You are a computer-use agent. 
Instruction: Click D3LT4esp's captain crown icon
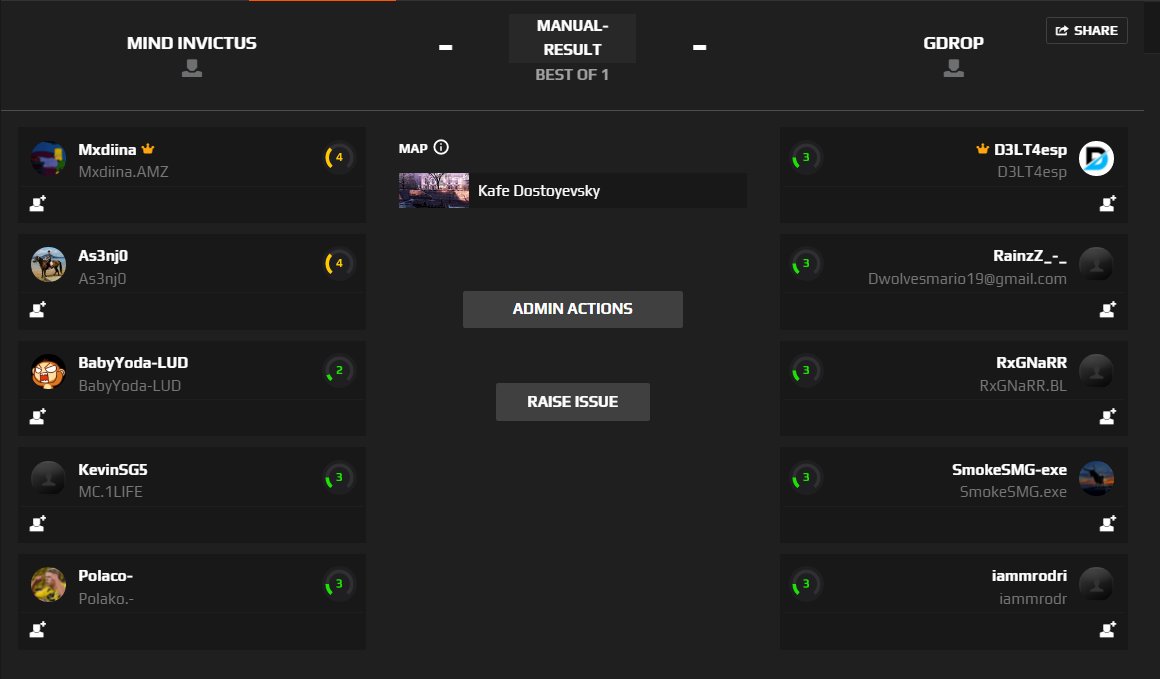[982, 149]
